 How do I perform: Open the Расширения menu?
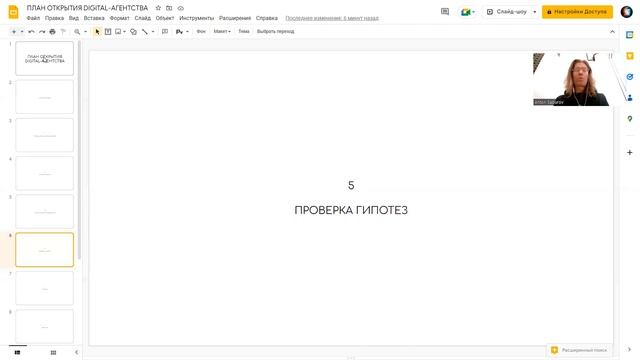(x=235, y=18)
